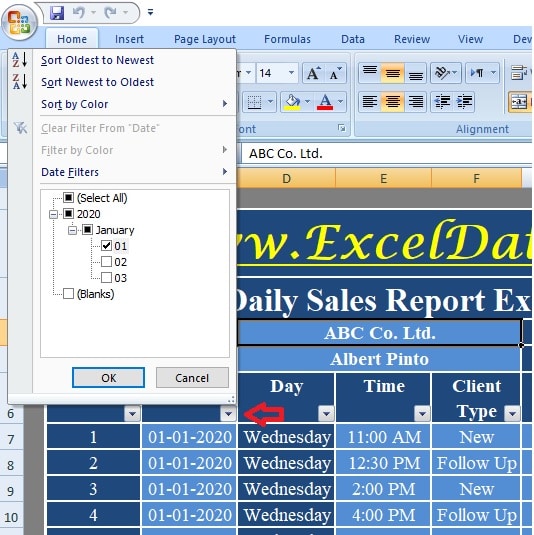Viewport: 534px width, 535px height.
Task: Open Font group dialog launcher
Action: point(341,128)
